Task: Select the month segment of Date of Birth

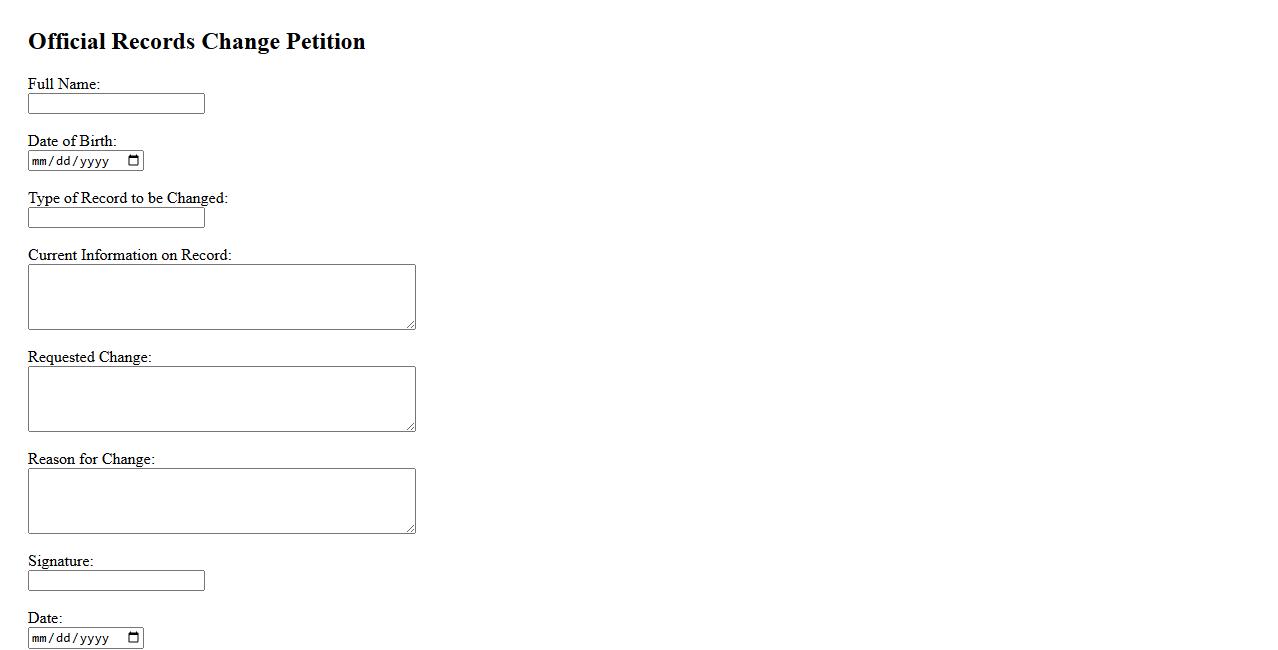Action: click(40, 162)
